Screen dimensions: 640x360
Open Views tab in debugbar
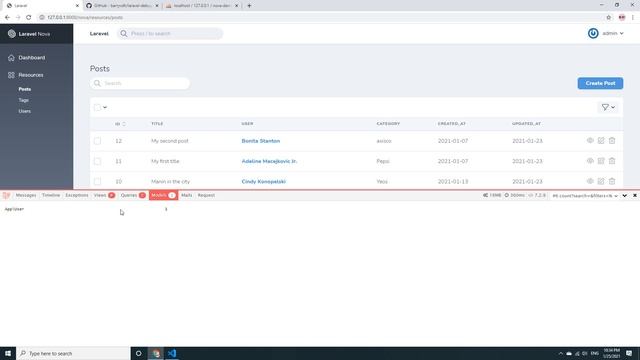click(x=104, y=196)
